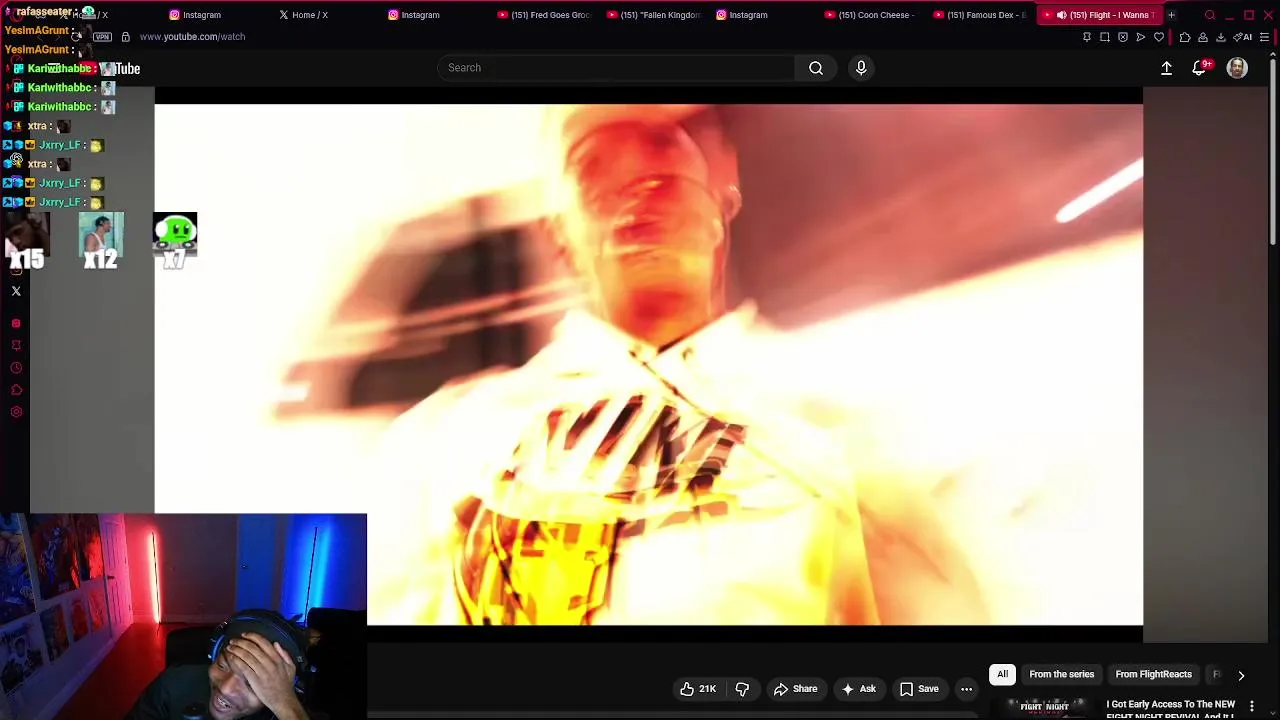The width and height of the screenshot is (1280, 720).
Task: Dislike the video
Action: [x=742, y=689]
